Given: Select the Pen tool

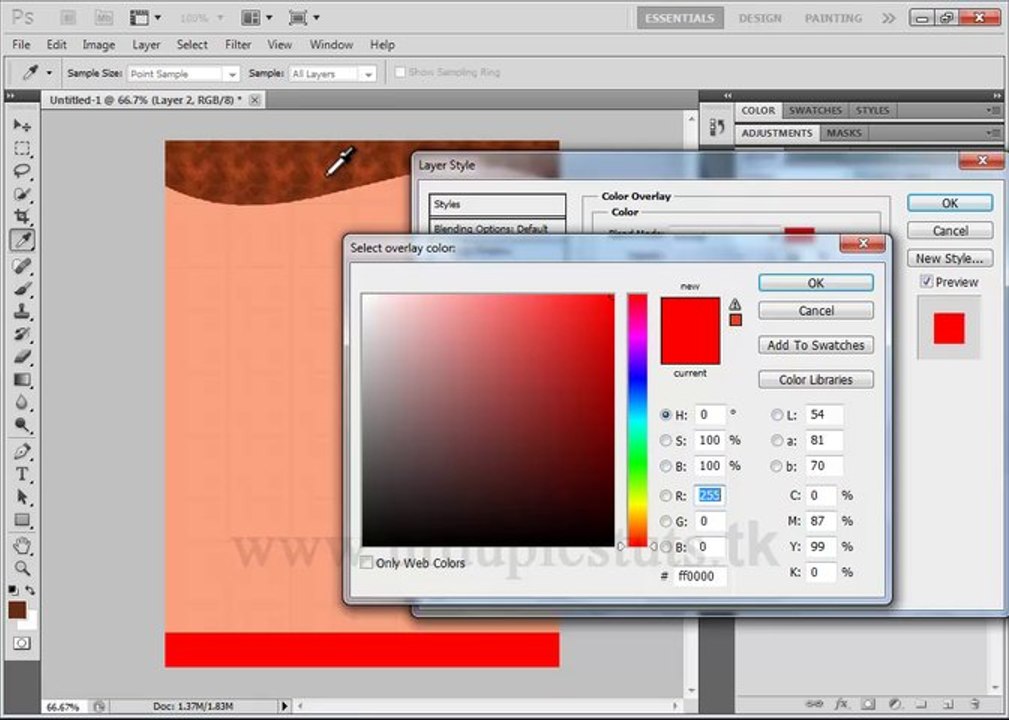Looking at the screenshot, I should click(x=22, y=451).
